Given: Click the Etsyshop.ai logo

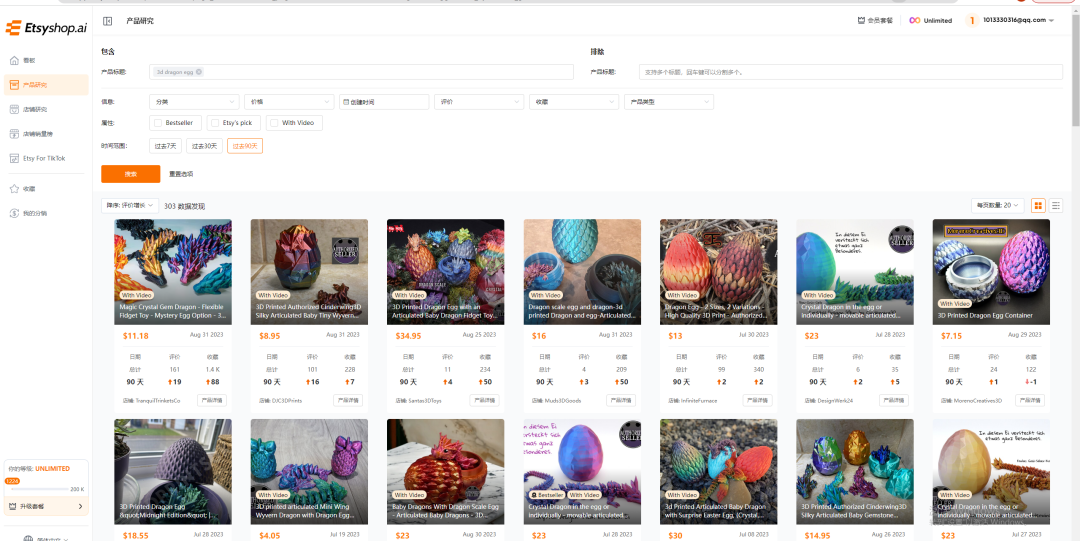Looking at the screenshot, I should point(45,28).
